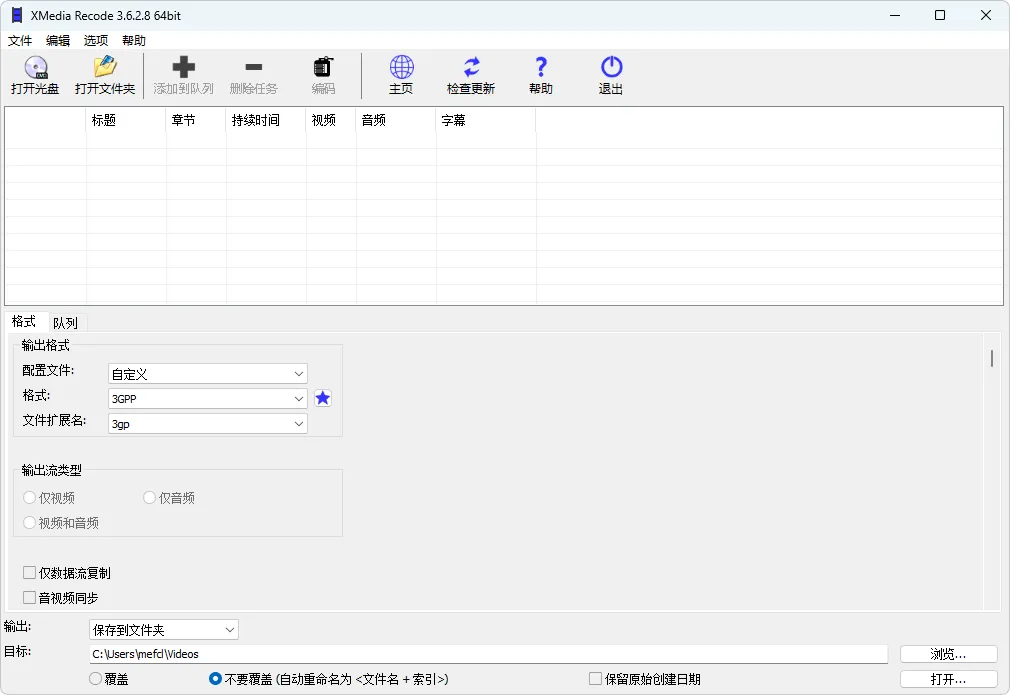The height and width of the screenshot is (695, 1010).
Task: Open the 文件 menu
Action: pyautogui.click(x=20, y=41)
